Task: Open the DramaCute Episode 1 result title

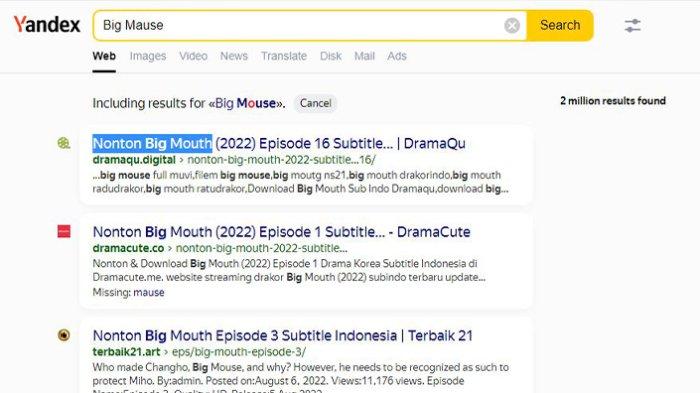Action: point(281,232)
